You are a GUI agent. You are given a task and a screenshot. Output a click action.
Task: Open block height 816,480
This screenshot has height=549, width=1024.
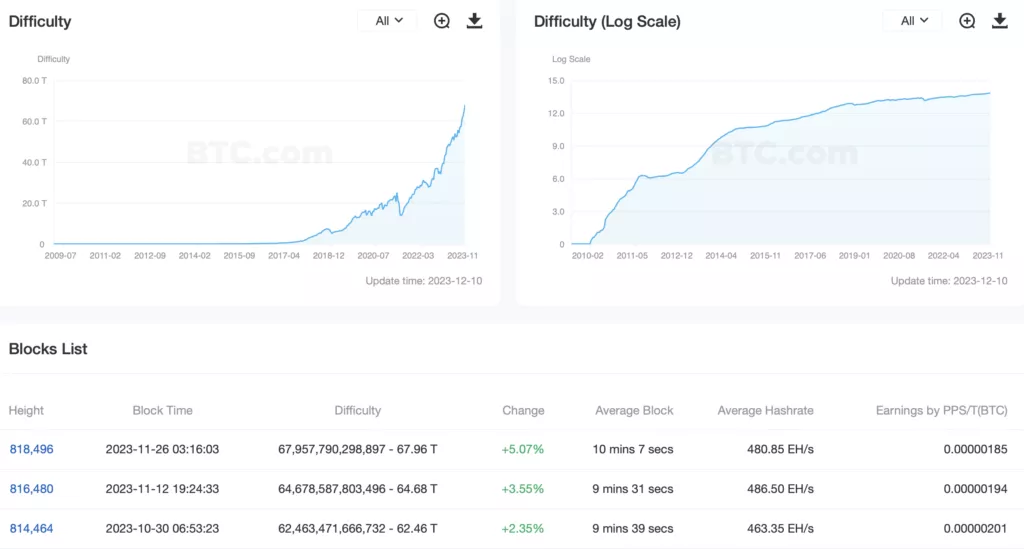click(x=31, y=489)
